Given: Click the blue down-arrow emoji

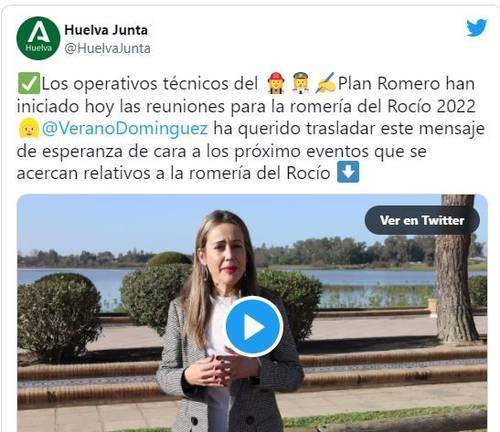Looking at the screenshot, I should (348, 172).
